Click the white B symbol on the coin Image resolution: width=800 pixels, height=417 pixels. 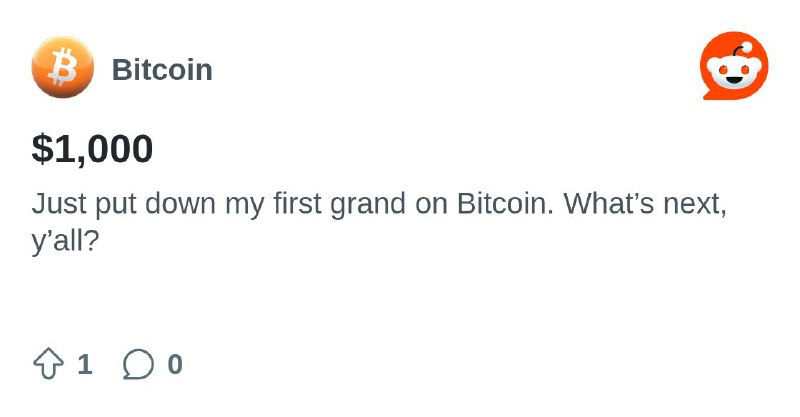pyautogui.click(x=62, y=67)
